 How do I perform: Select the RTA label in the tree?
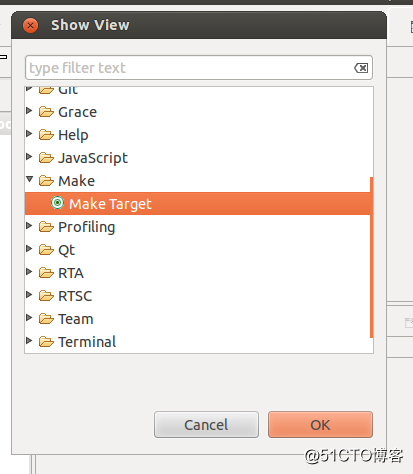71,273
